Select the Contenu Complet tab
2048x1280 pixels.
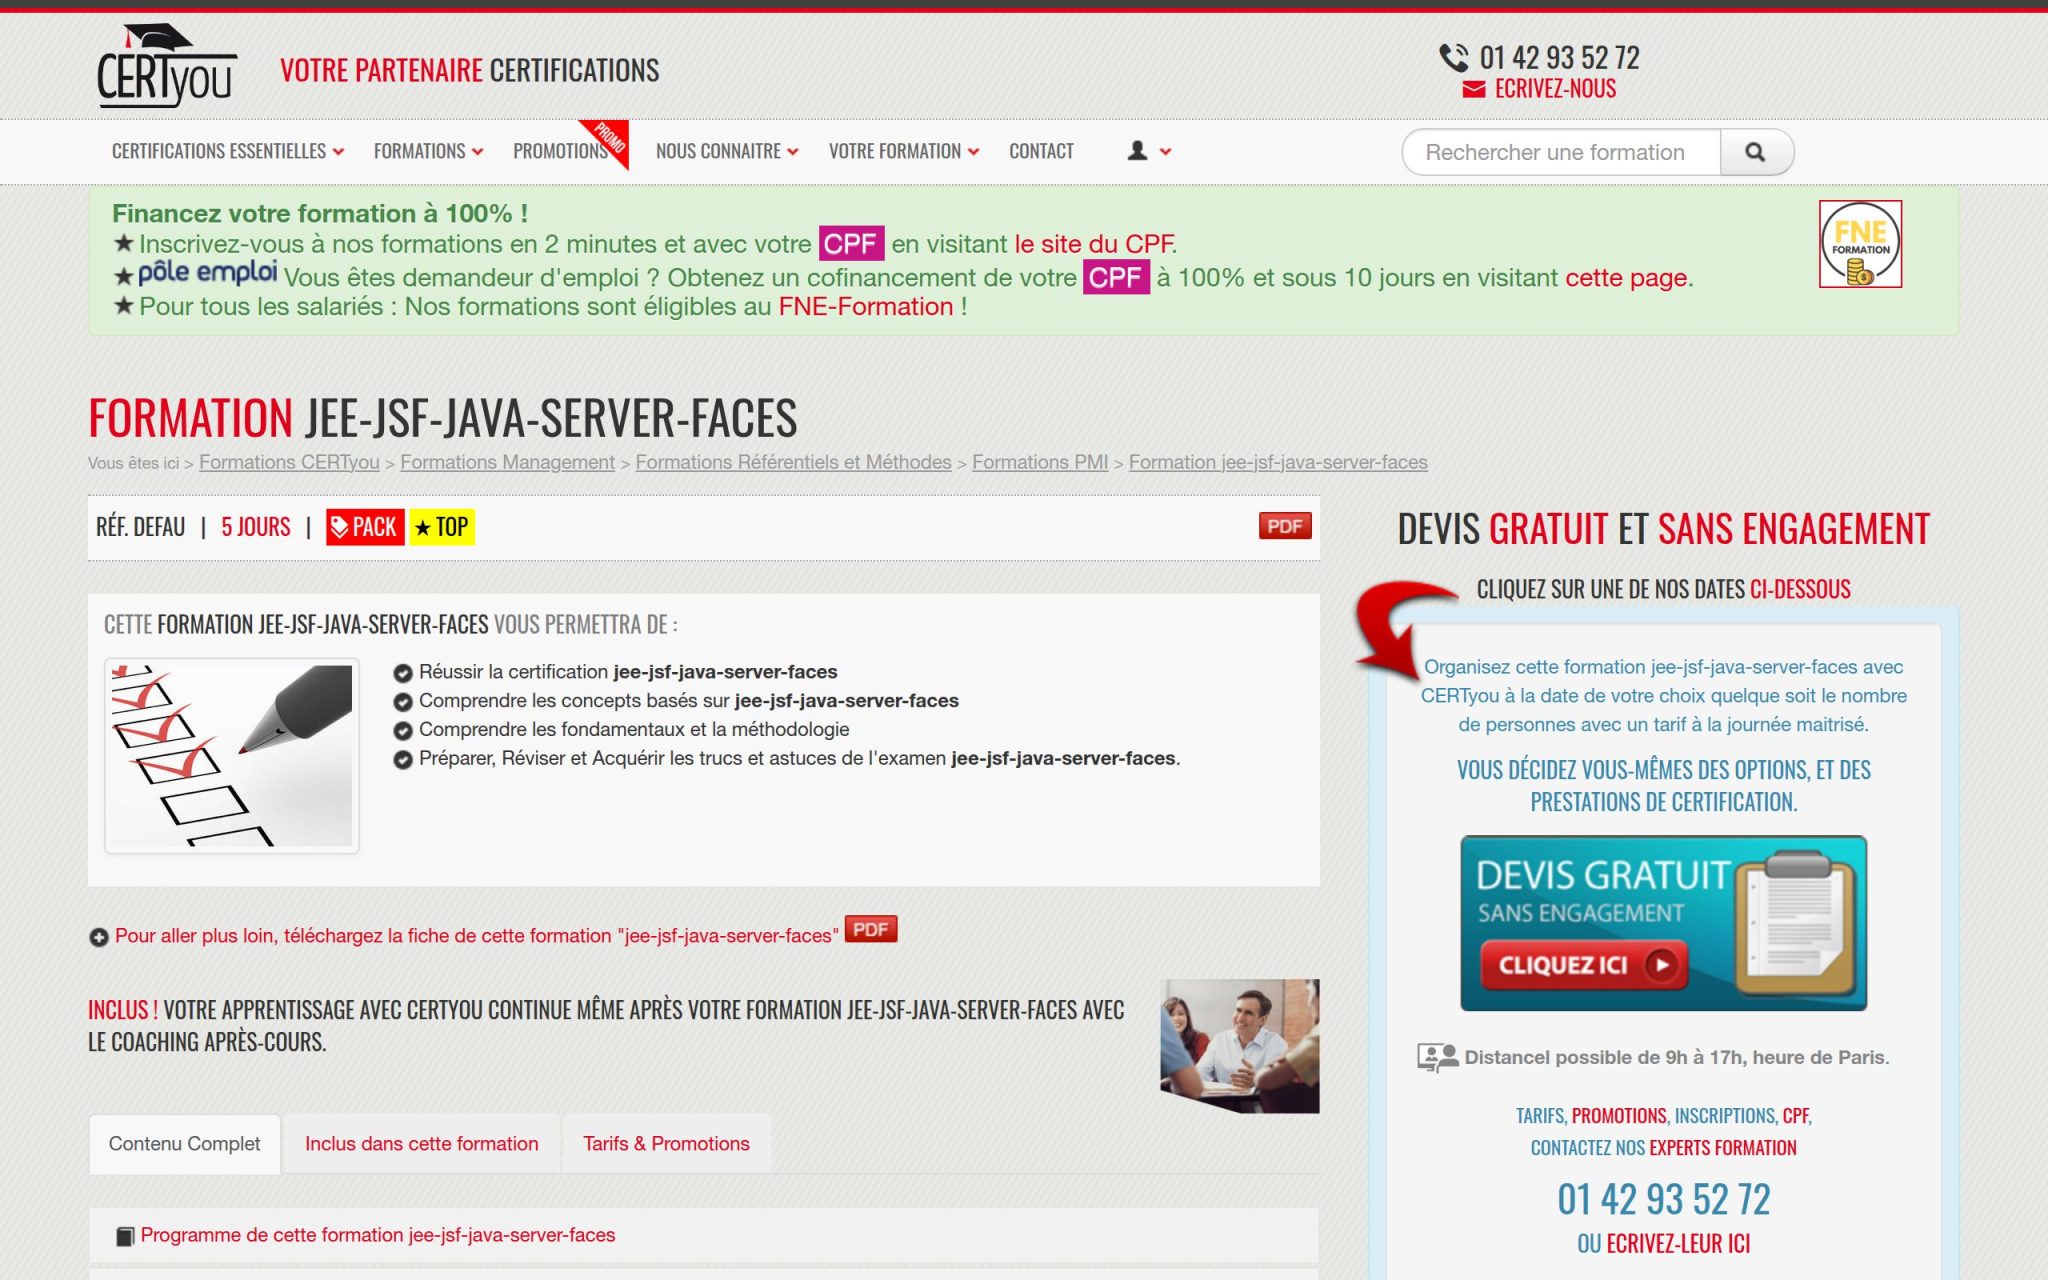[x=185, y=1144]
